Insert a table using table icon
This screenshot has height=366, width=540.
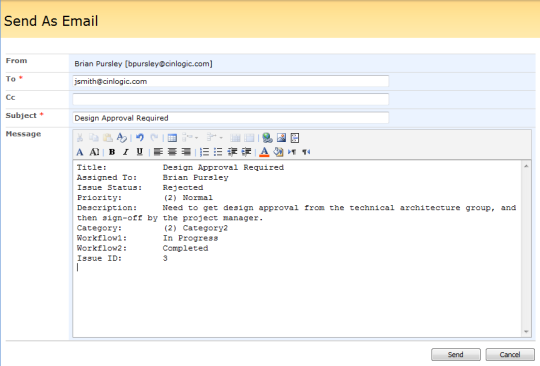(x=172, y=138)
